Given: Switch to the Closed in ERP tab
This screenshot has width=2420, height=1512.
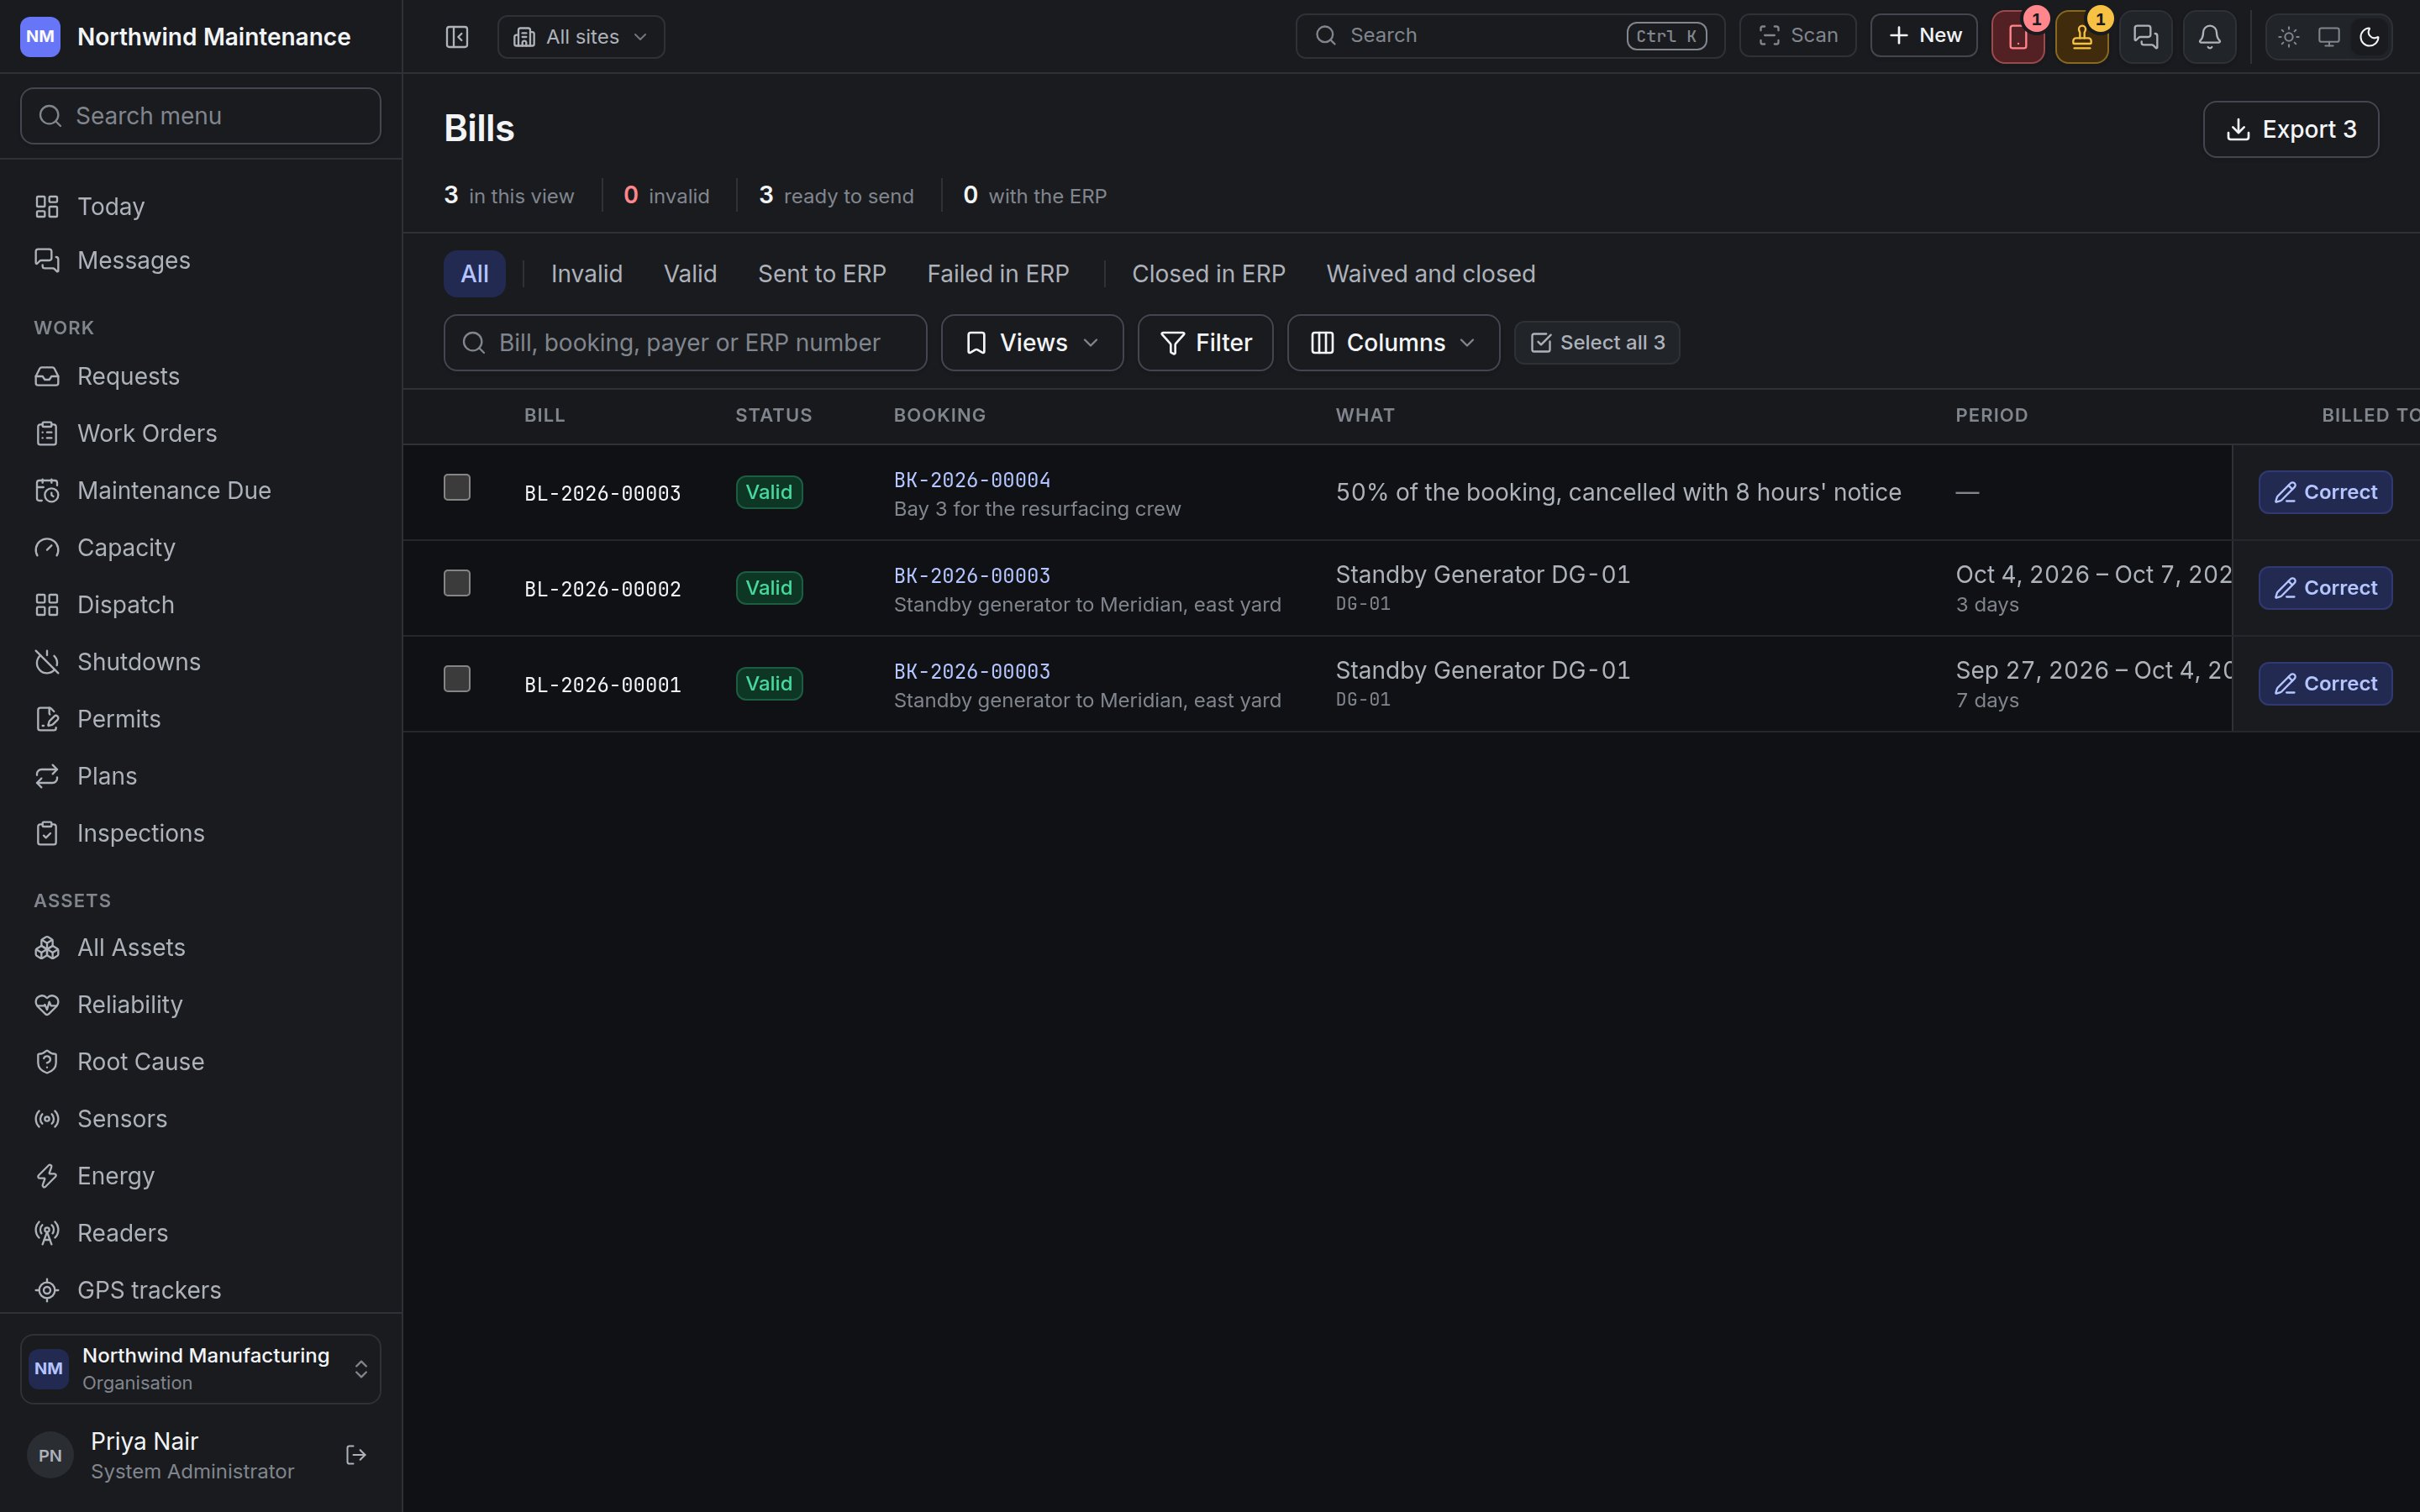Looking at the screenshot, I should [x=1208, y=274].
